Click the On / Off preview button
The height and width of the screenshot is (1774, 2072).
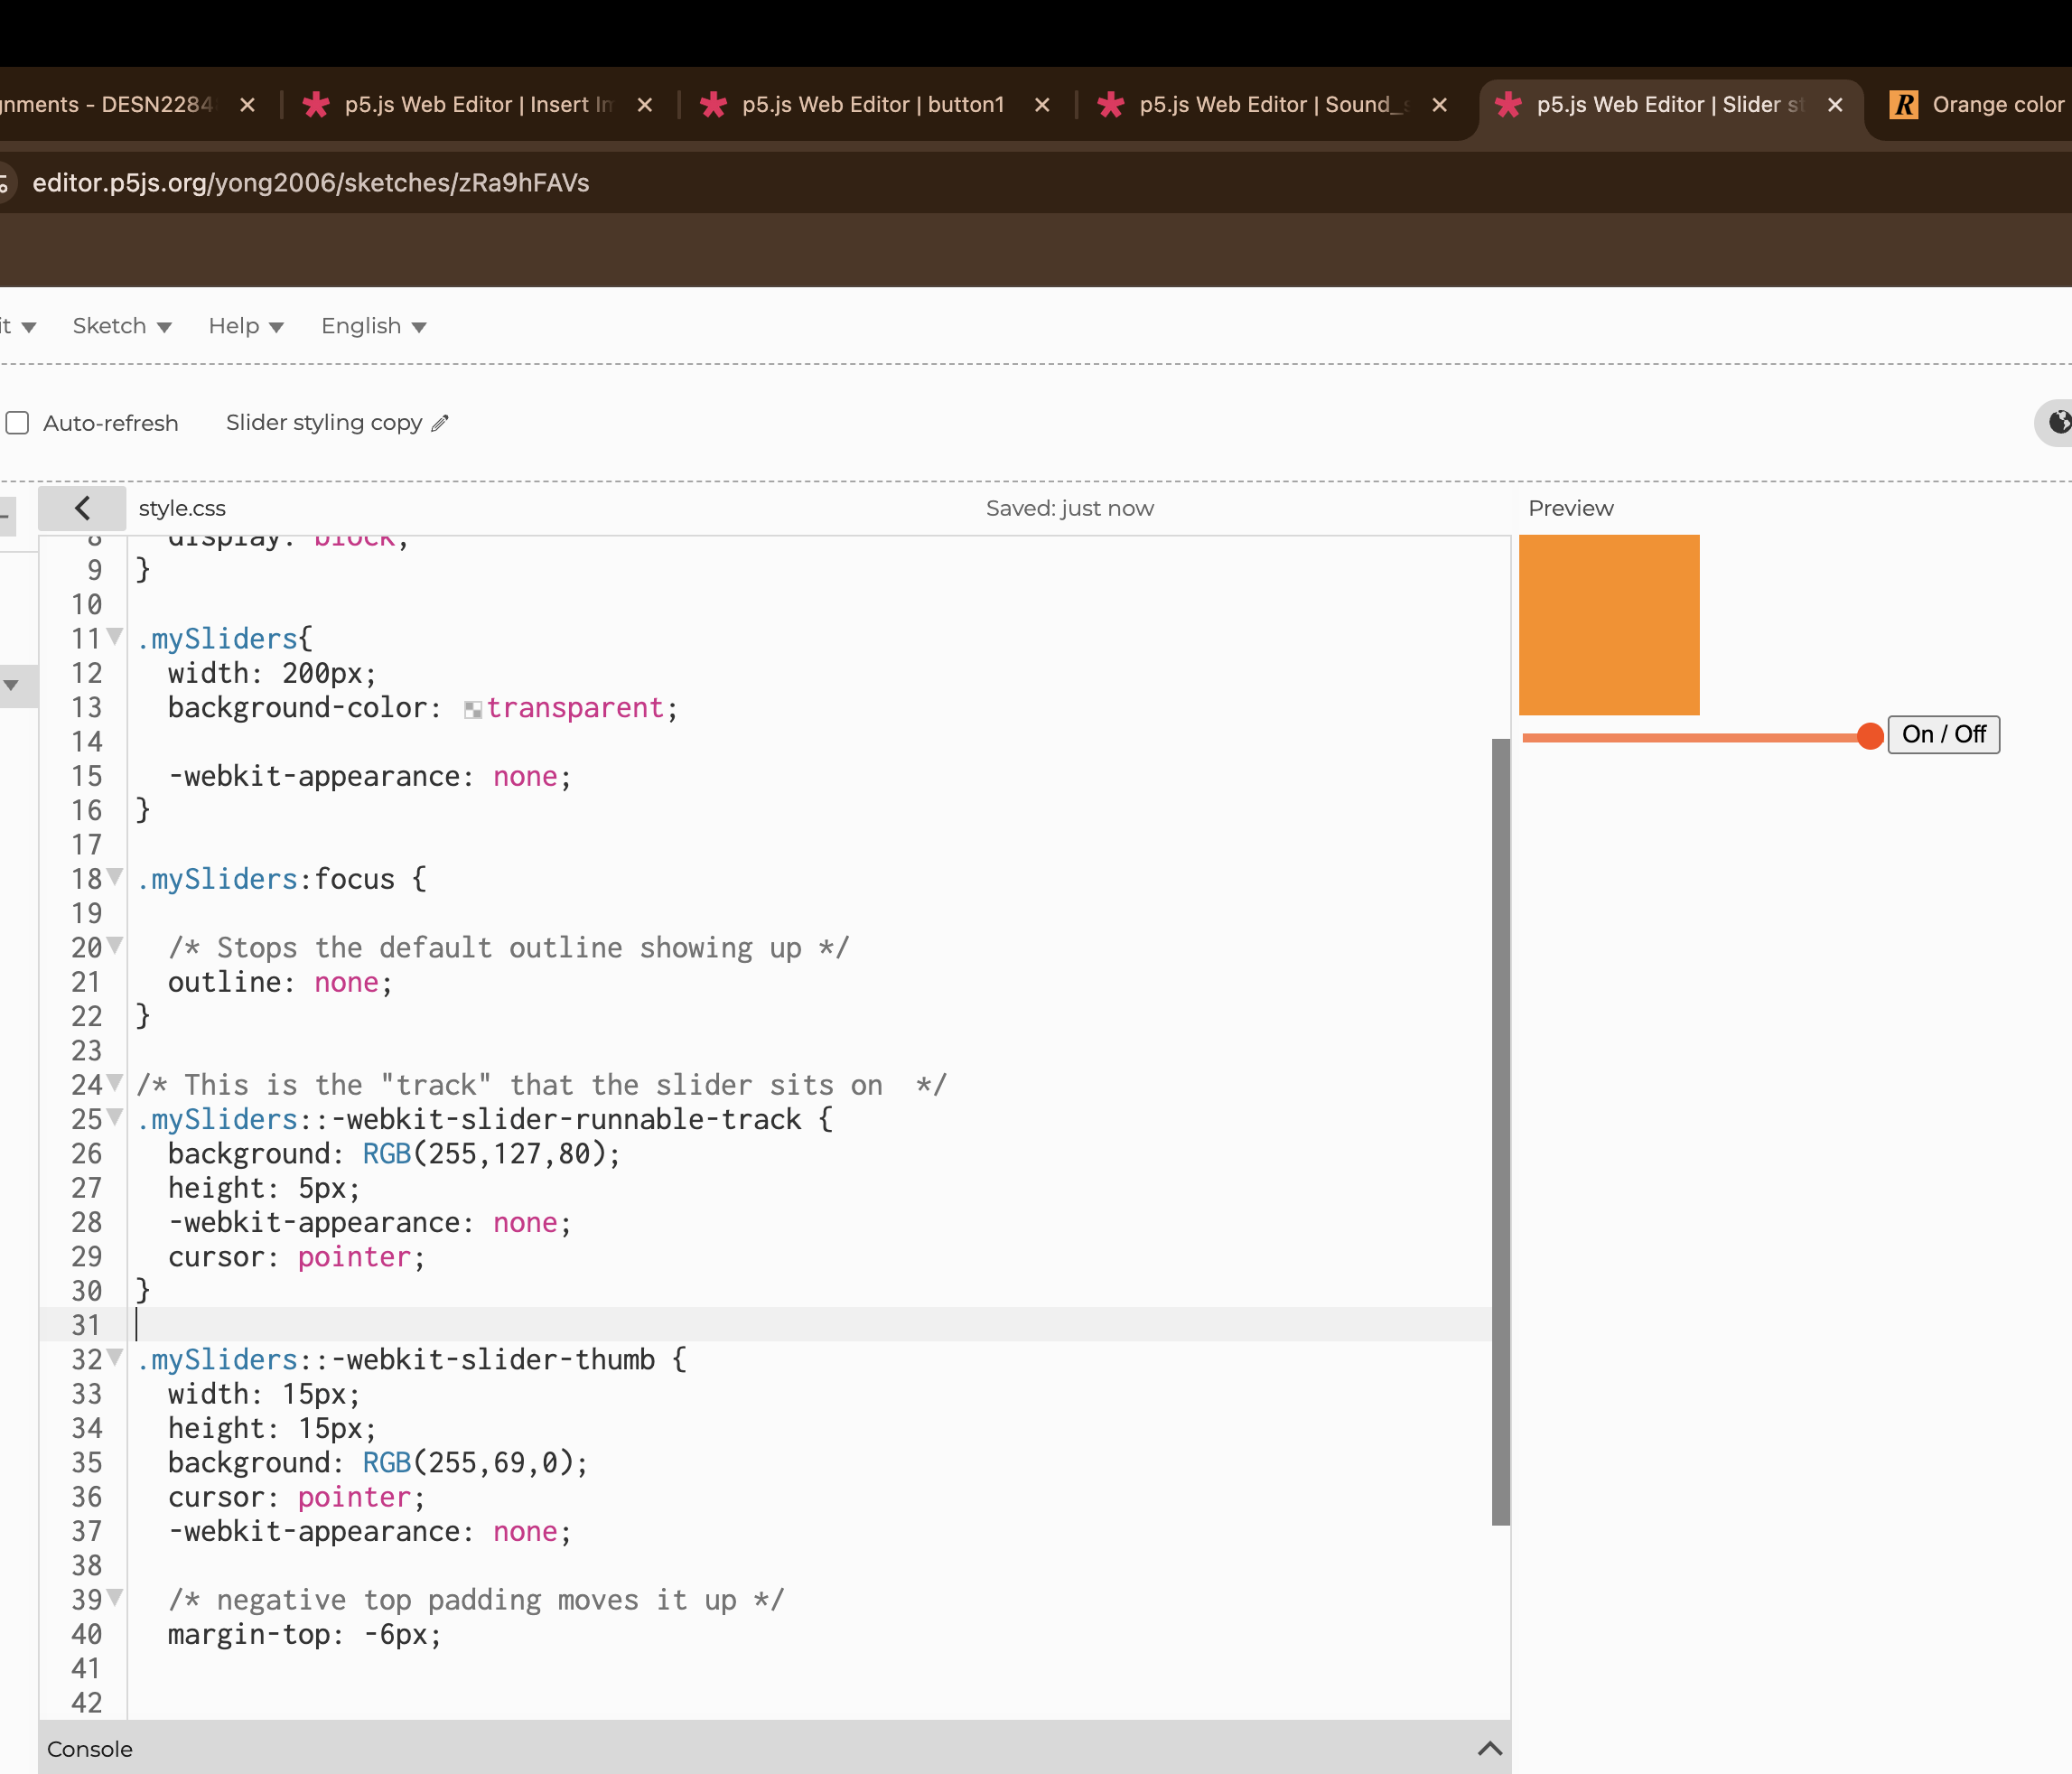pyautogui.click(x=1943, y=735)
